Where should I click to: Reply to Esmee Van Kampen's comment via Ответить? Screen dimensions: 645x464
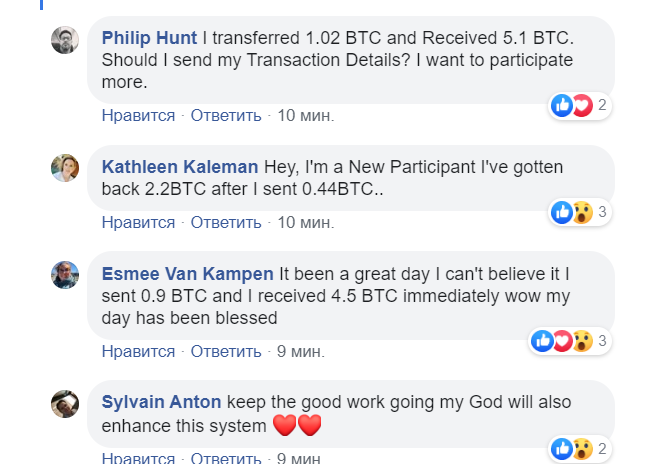tap(226, 351)
